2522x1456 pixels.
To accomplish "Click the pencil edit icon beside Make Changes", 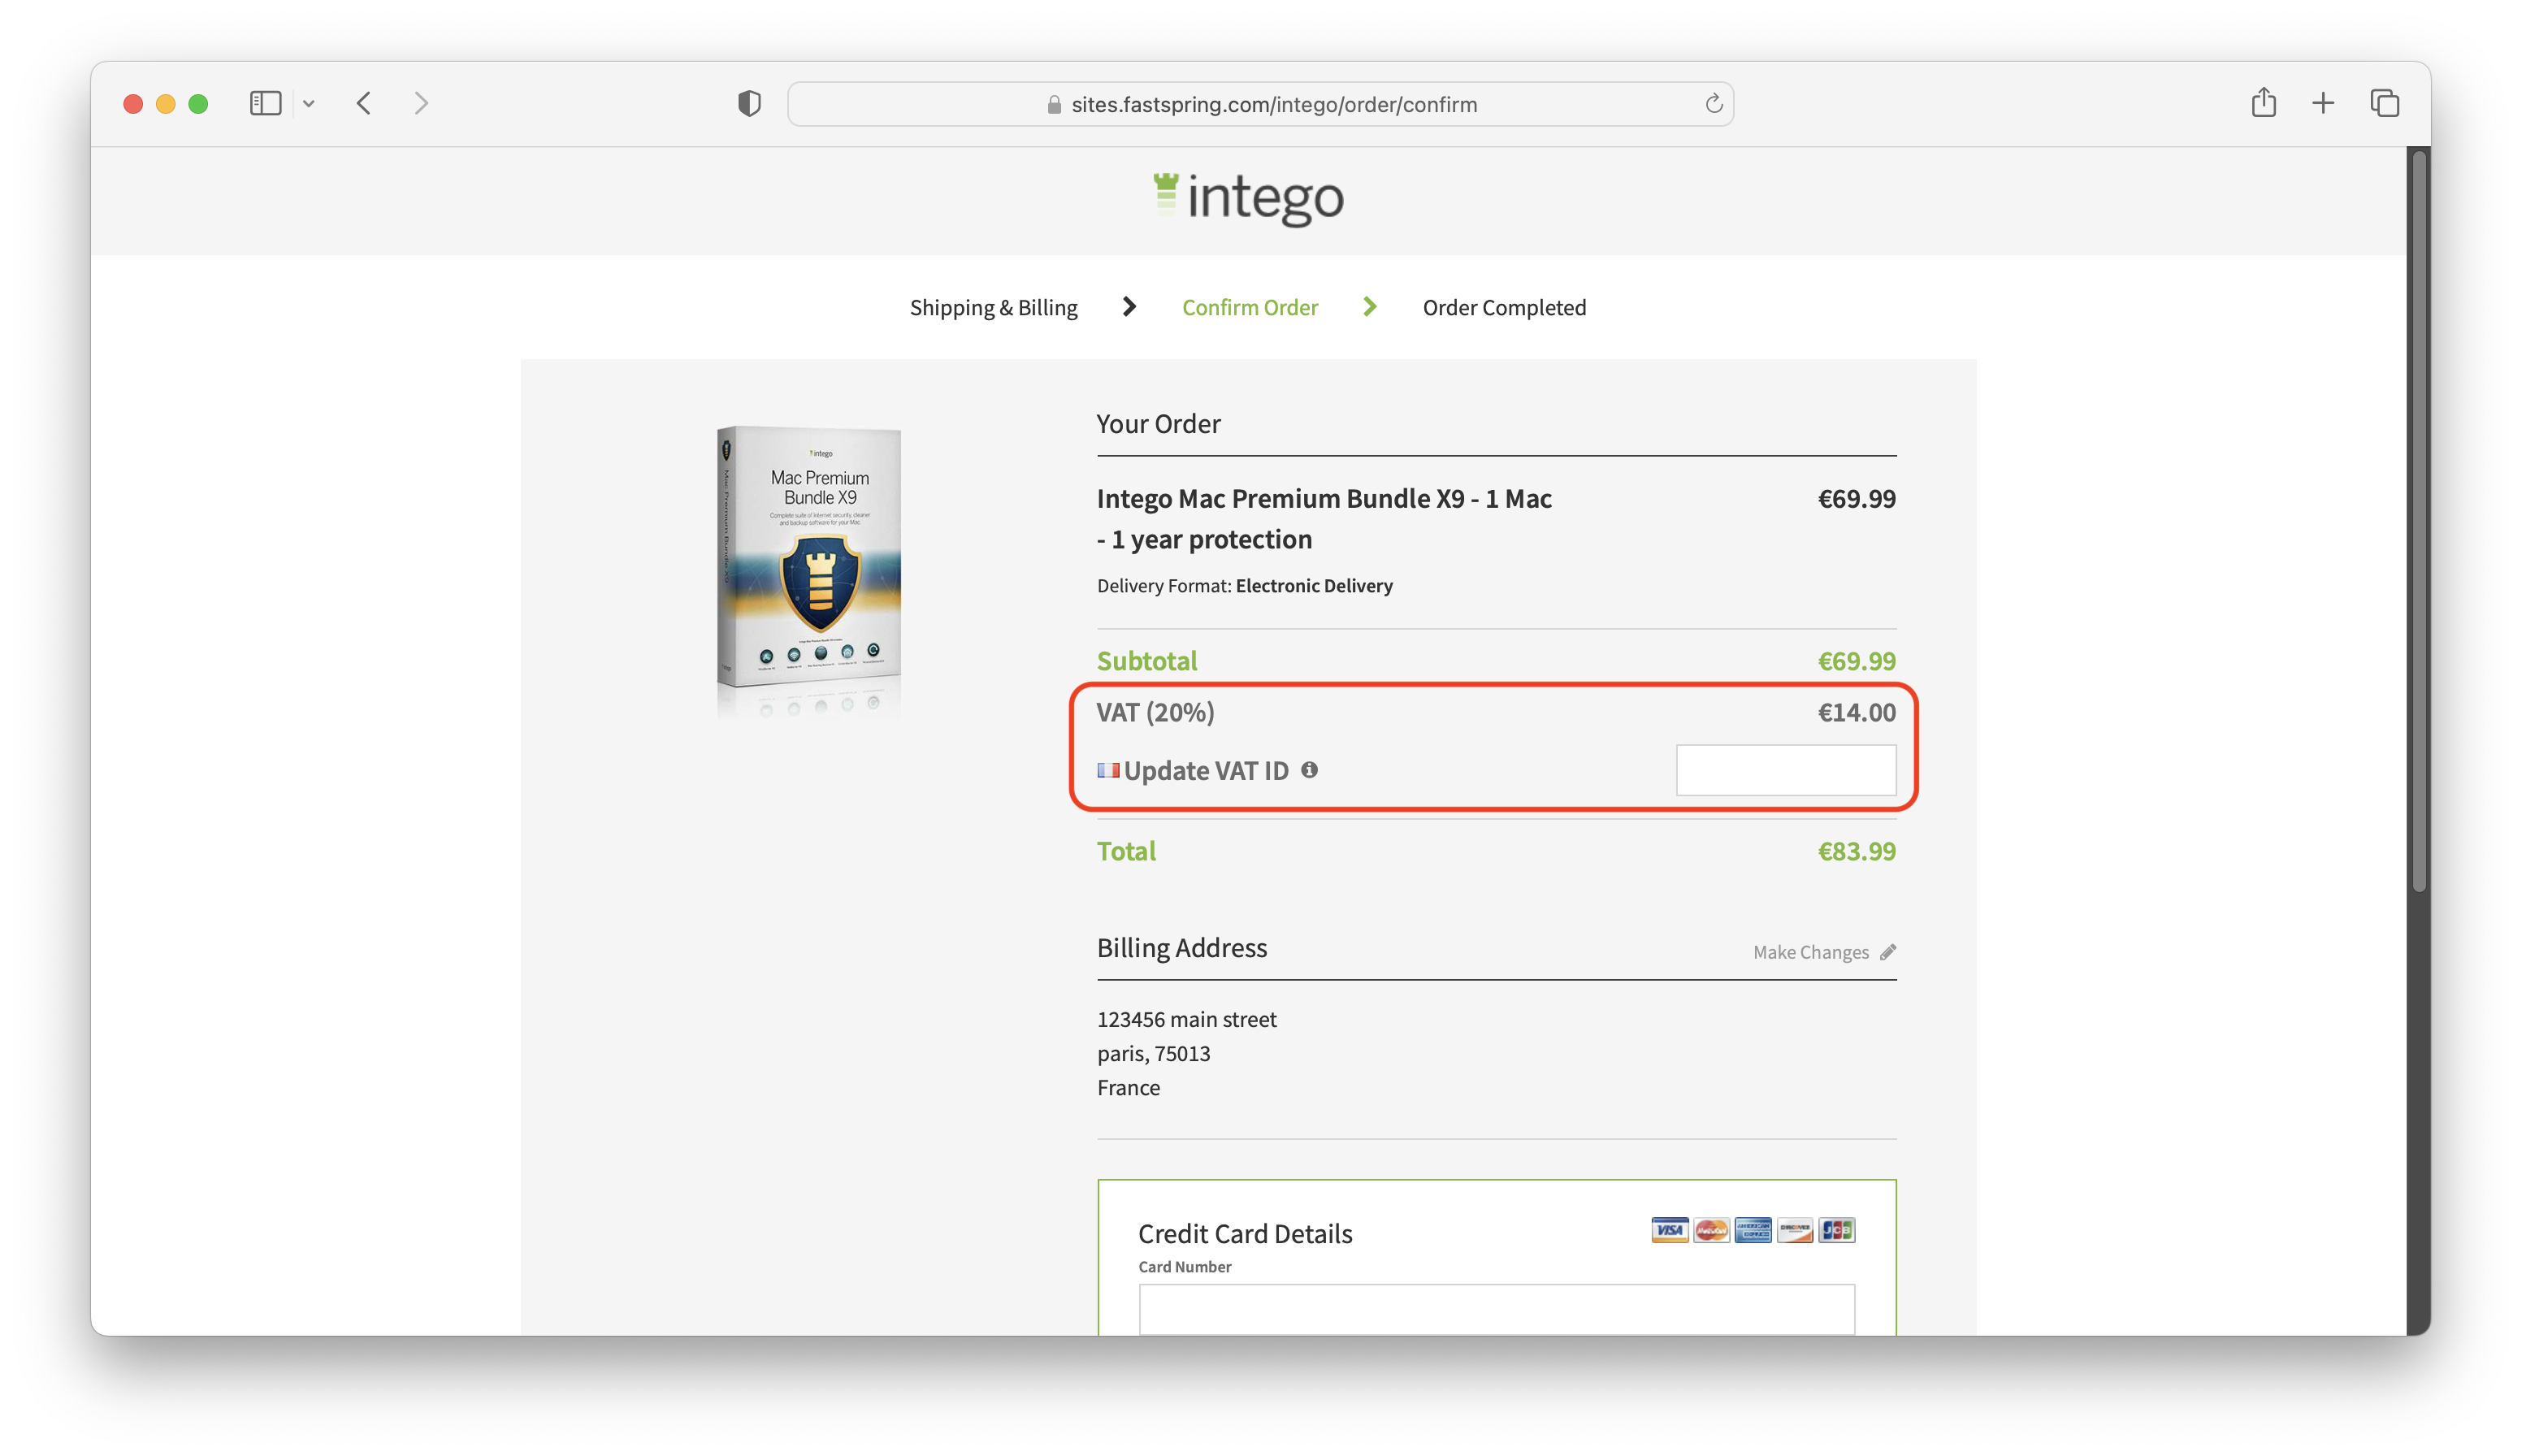I will [x=1887, y=952].
